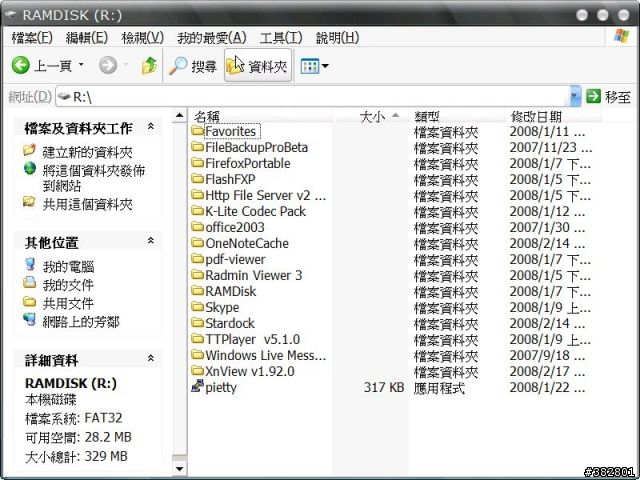The width and height of the screenshot is (640, 480).
Task: Click the 移至 go button
Action: (608, 97)
